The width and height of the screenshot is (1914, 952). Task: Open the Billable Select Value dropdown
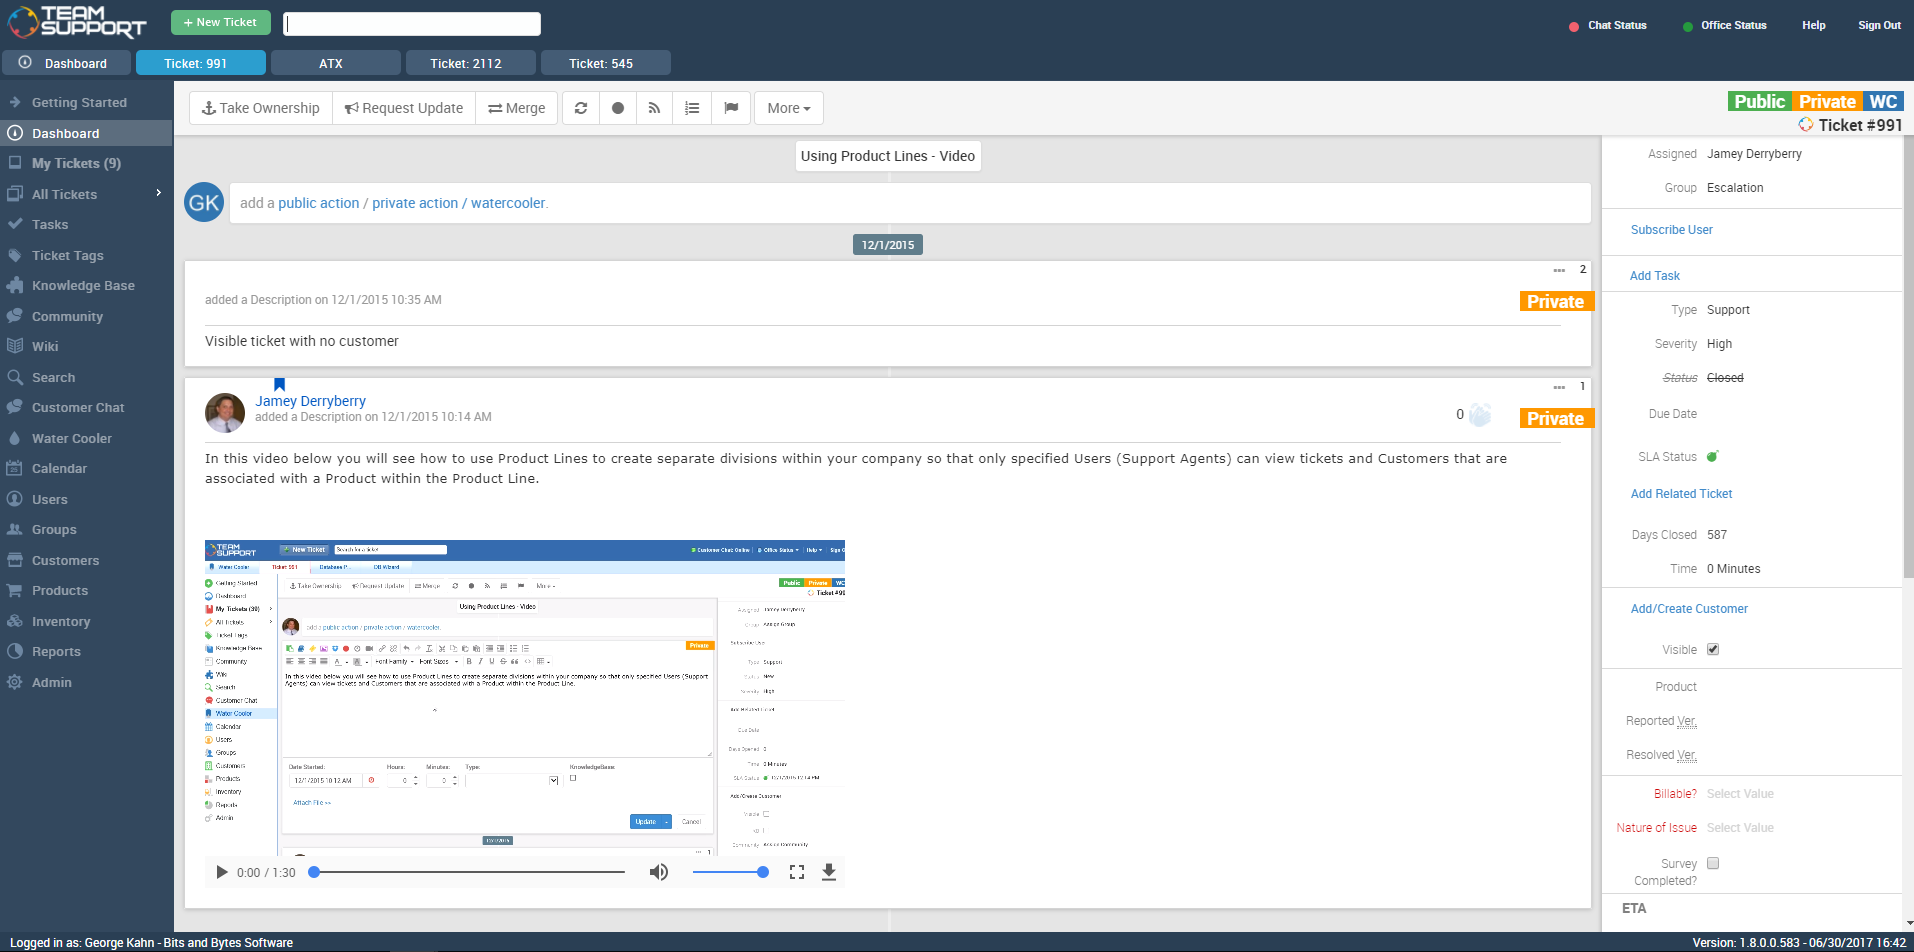coord(1741,793)
